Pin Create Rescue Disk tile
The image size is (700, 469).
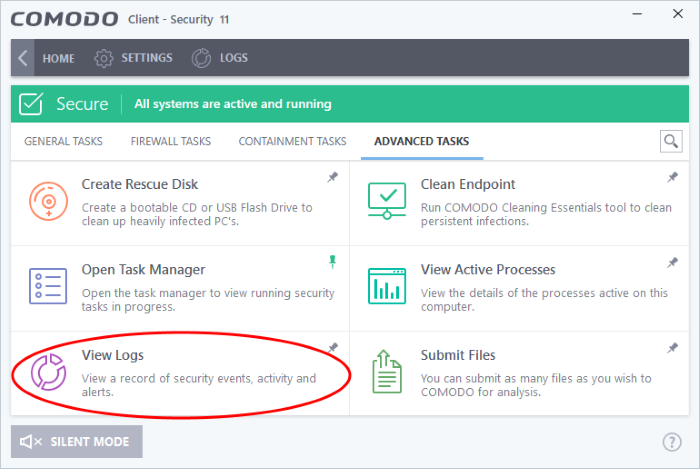[x=333, y=177]
